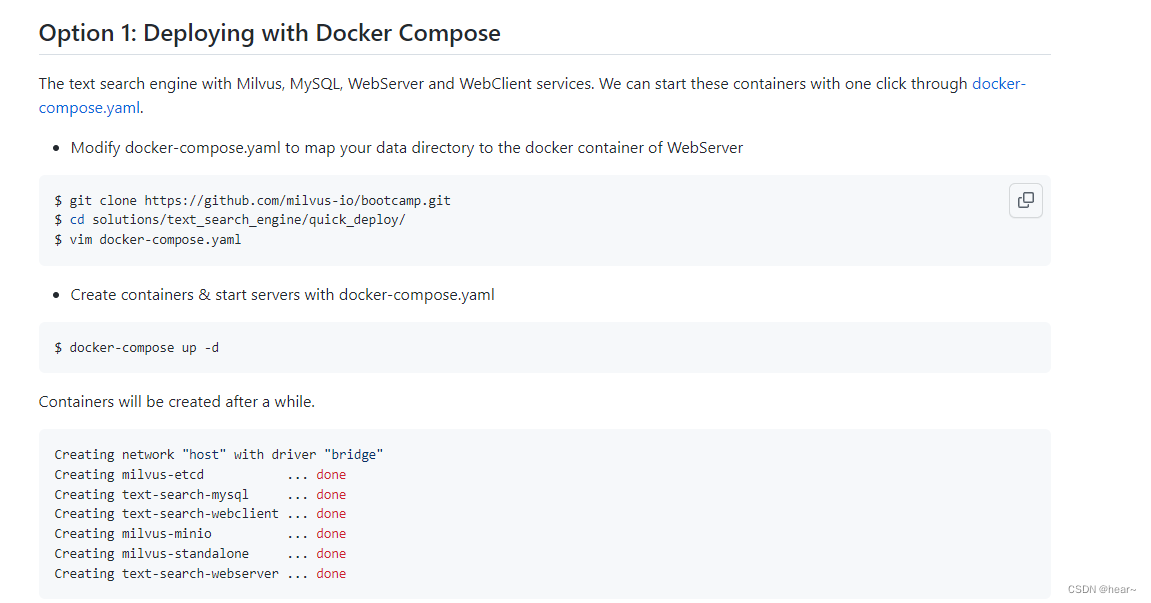Image resolution: width=1151 pixels, height=603 pixels.
Task: Click the docker-compose up -d command
Action: (137, 347)
